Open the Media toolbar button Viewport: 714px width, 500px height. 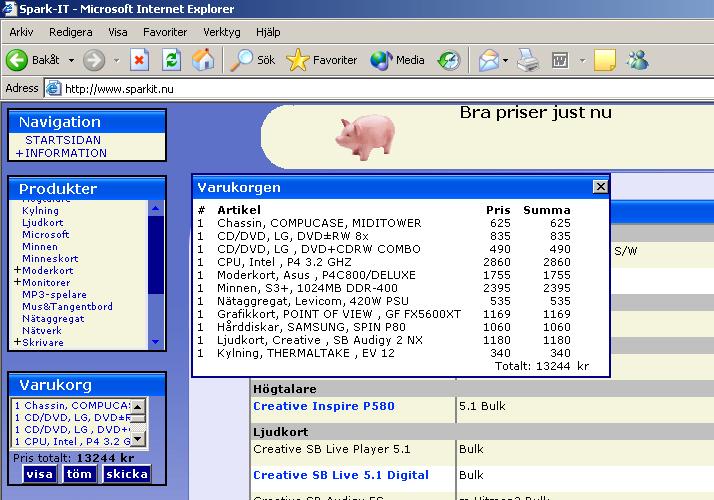pyautogui.click(x=398, y=60)
